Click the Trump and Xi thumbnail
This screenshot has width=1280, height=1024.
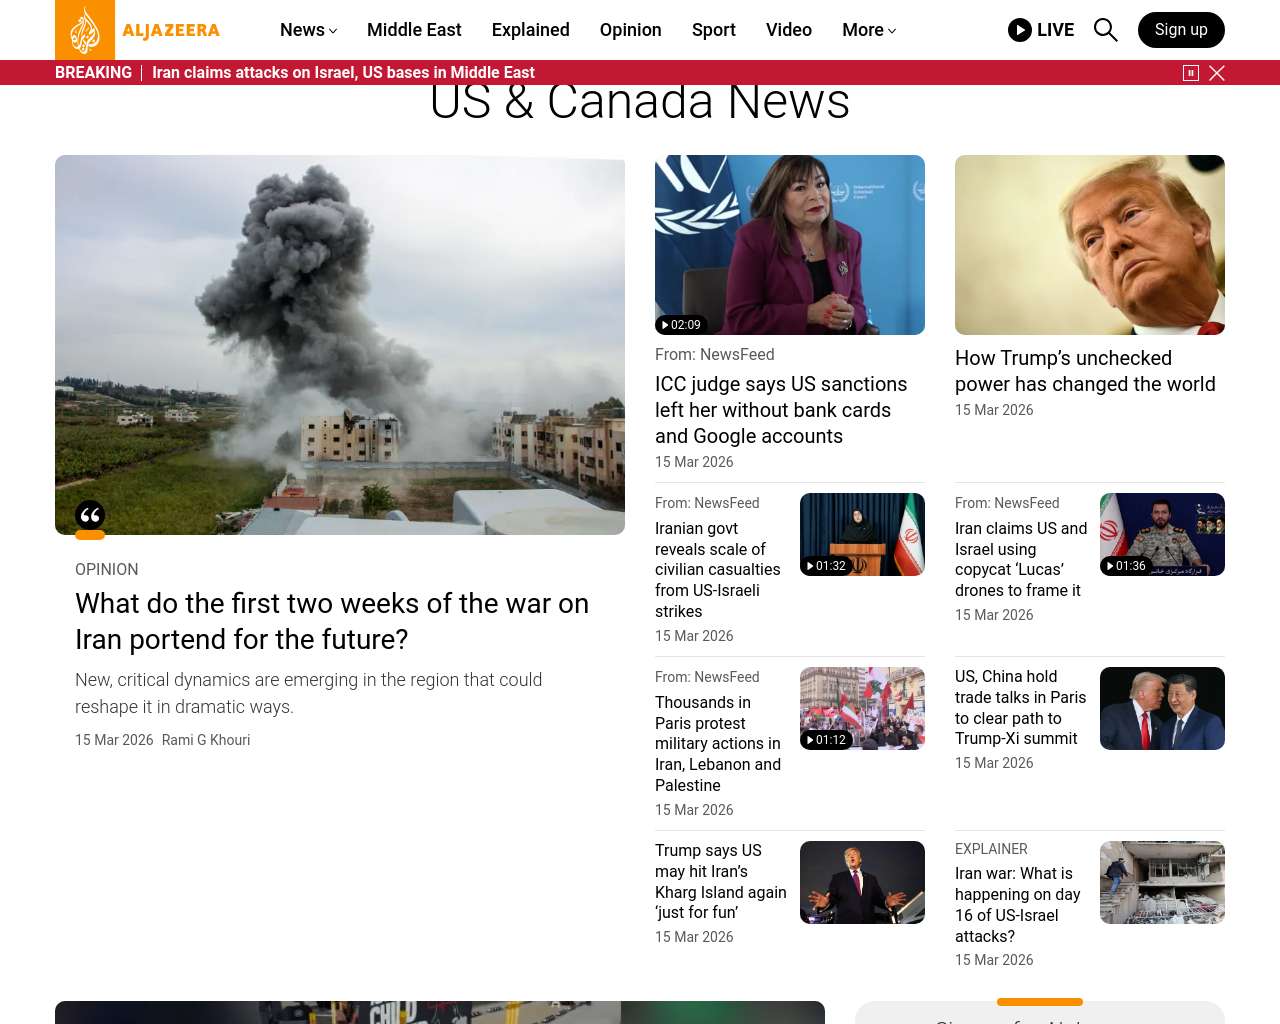[1162, 708]
